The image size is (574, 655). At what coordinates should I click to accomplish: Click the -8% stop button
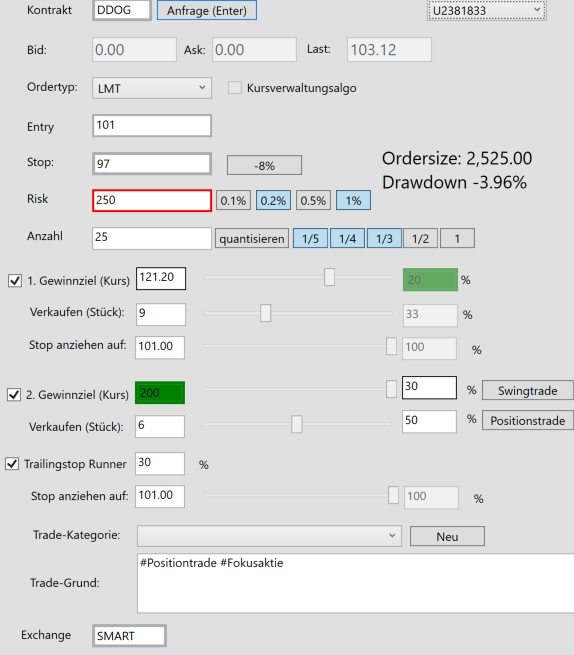coord(264,165)
